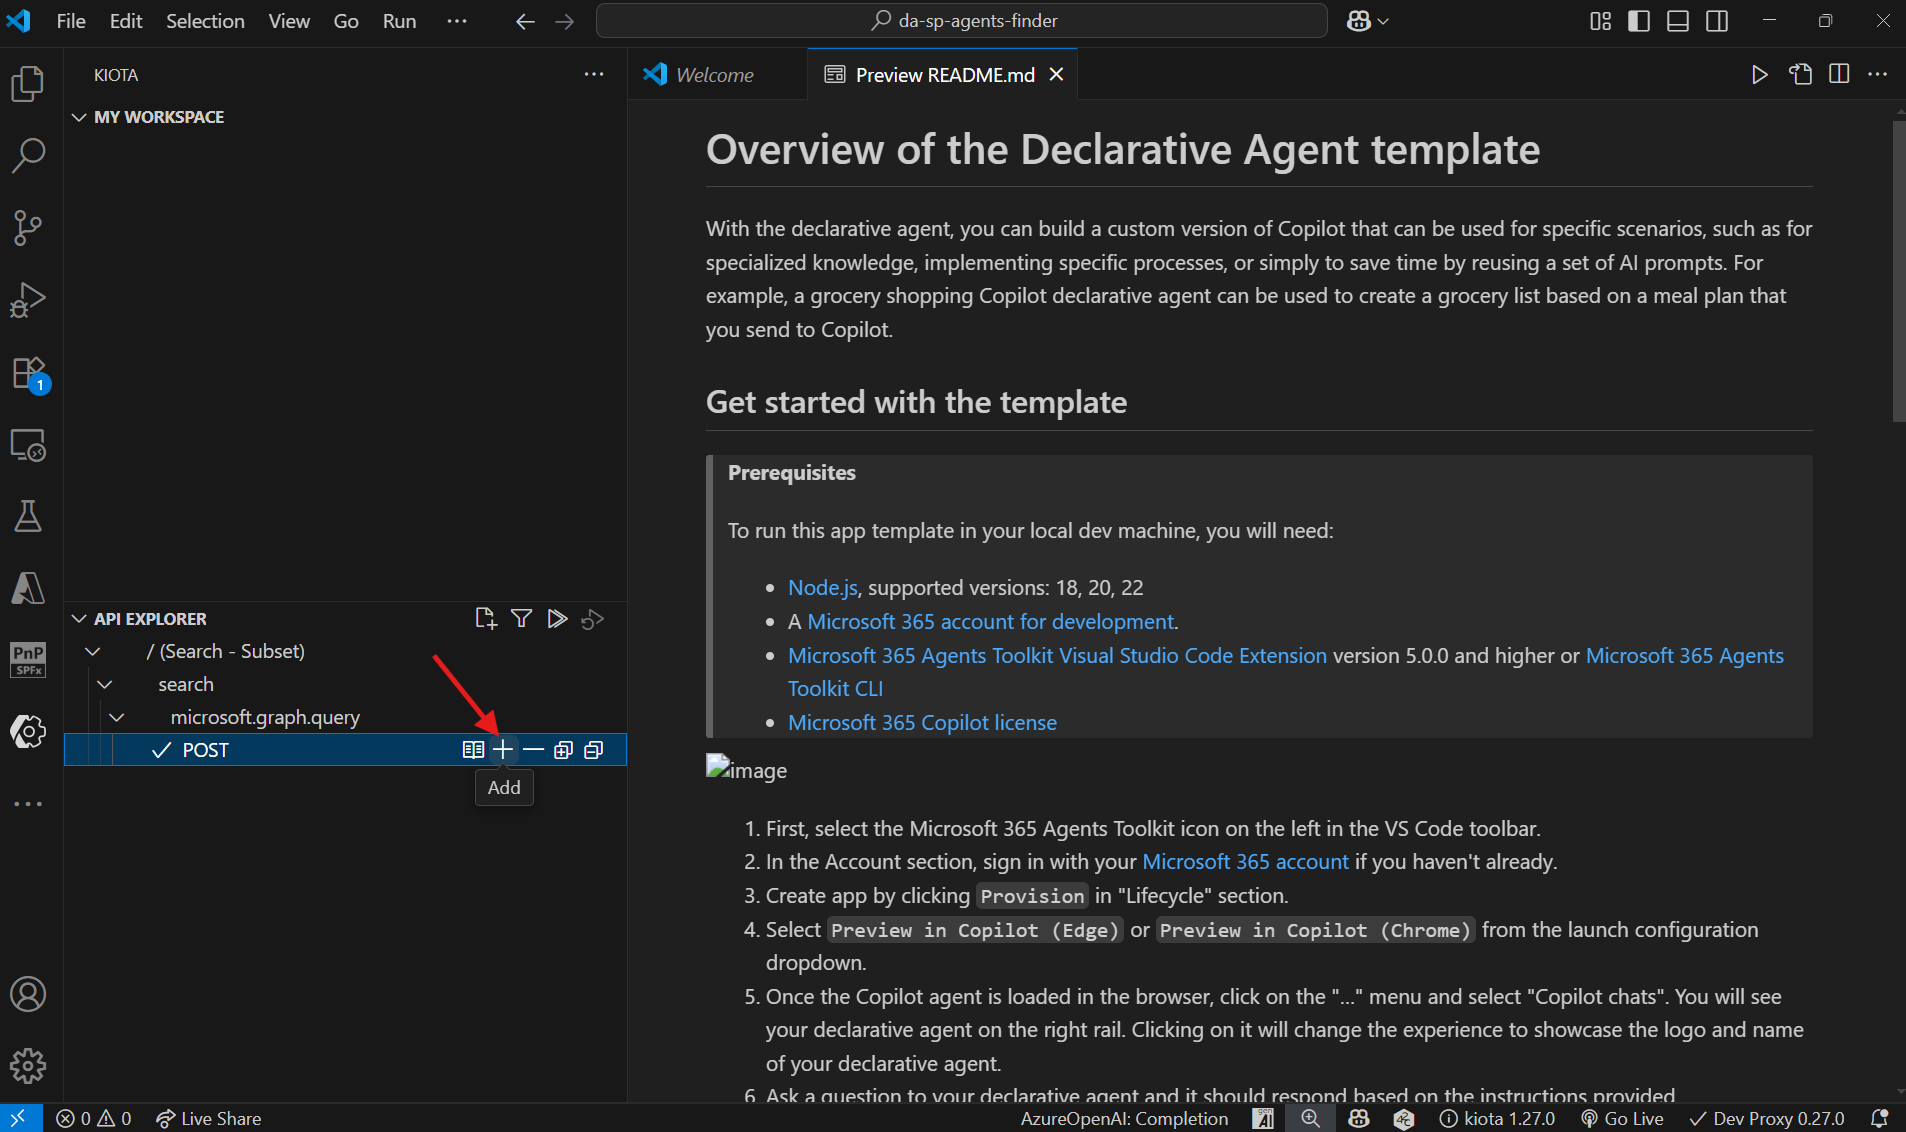Open the File menu
Image resolution: width=1906 pixels, height=1132 pixels.
click(71, 21)
